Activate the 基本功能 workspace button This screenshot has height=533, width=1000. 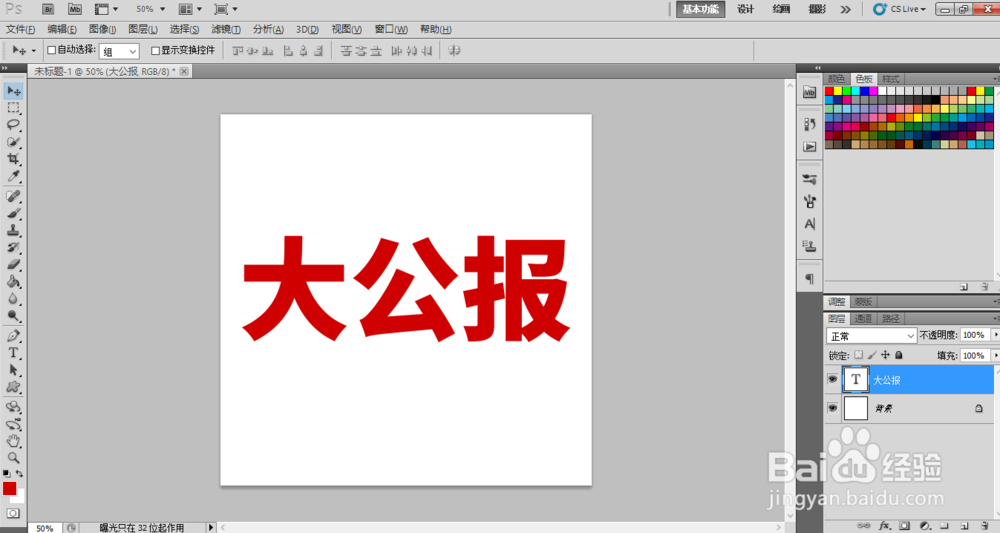pyautogui.click(x=700, y=9)
